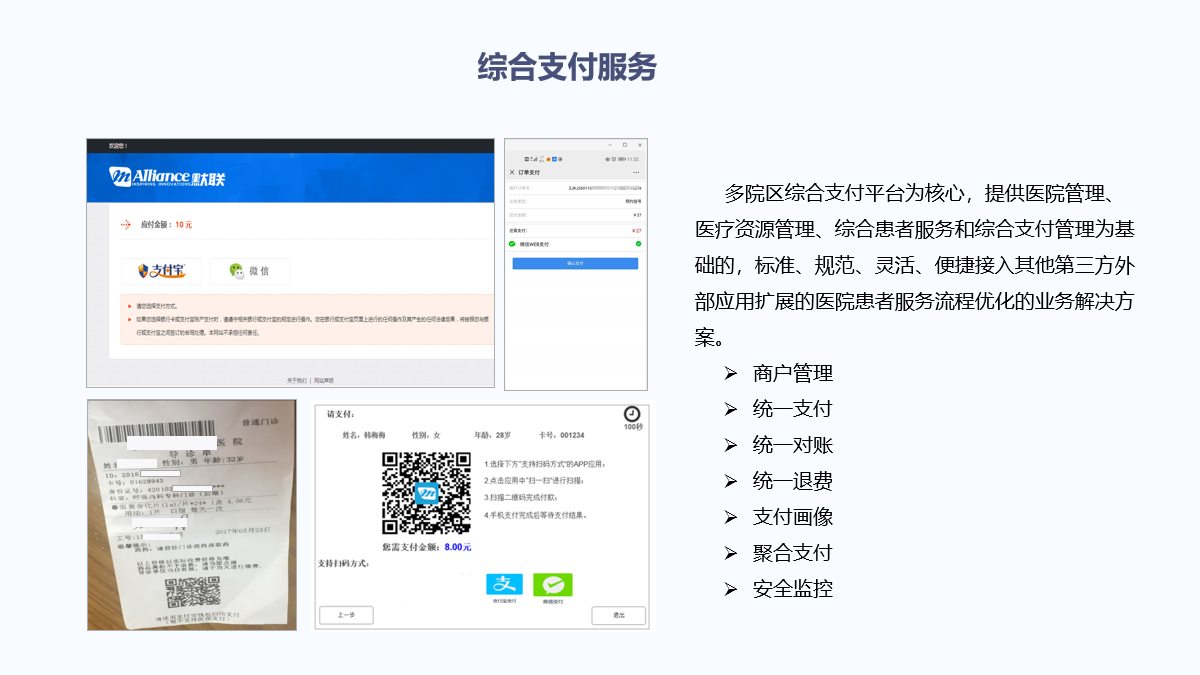Maximize the mobile order payment window
Image resolution: width=1200 pixels, height=675 pixels.
click(x=625, y=145)
